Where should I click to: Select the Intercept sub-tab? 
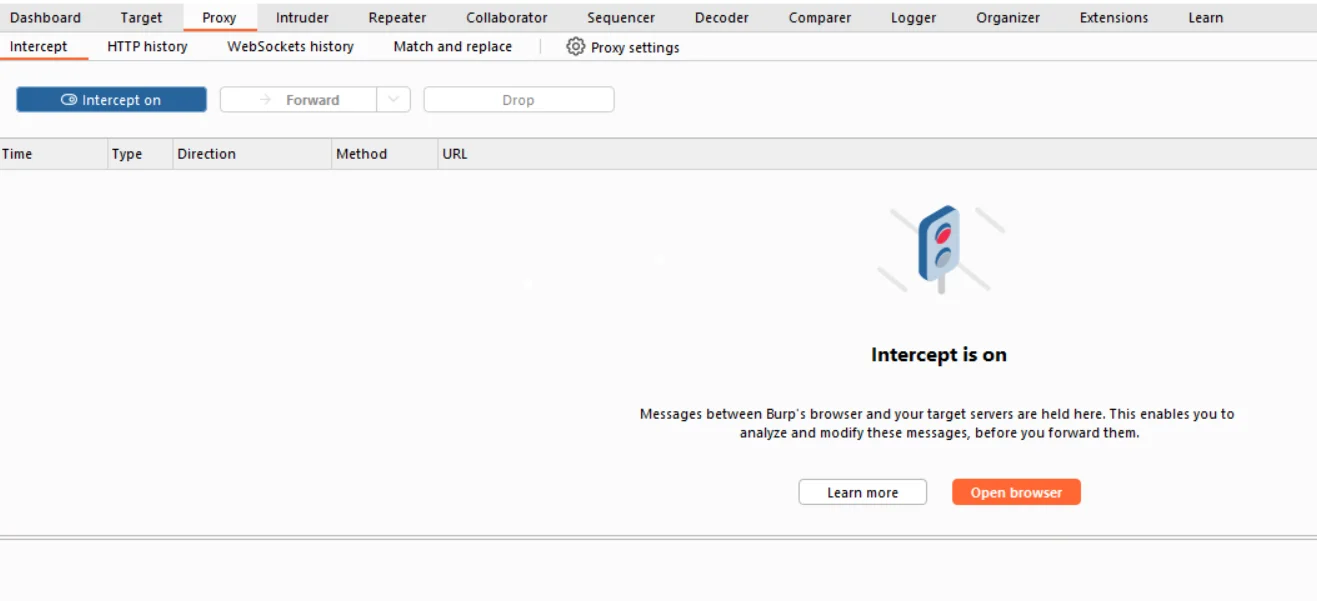tap(39, 47)
